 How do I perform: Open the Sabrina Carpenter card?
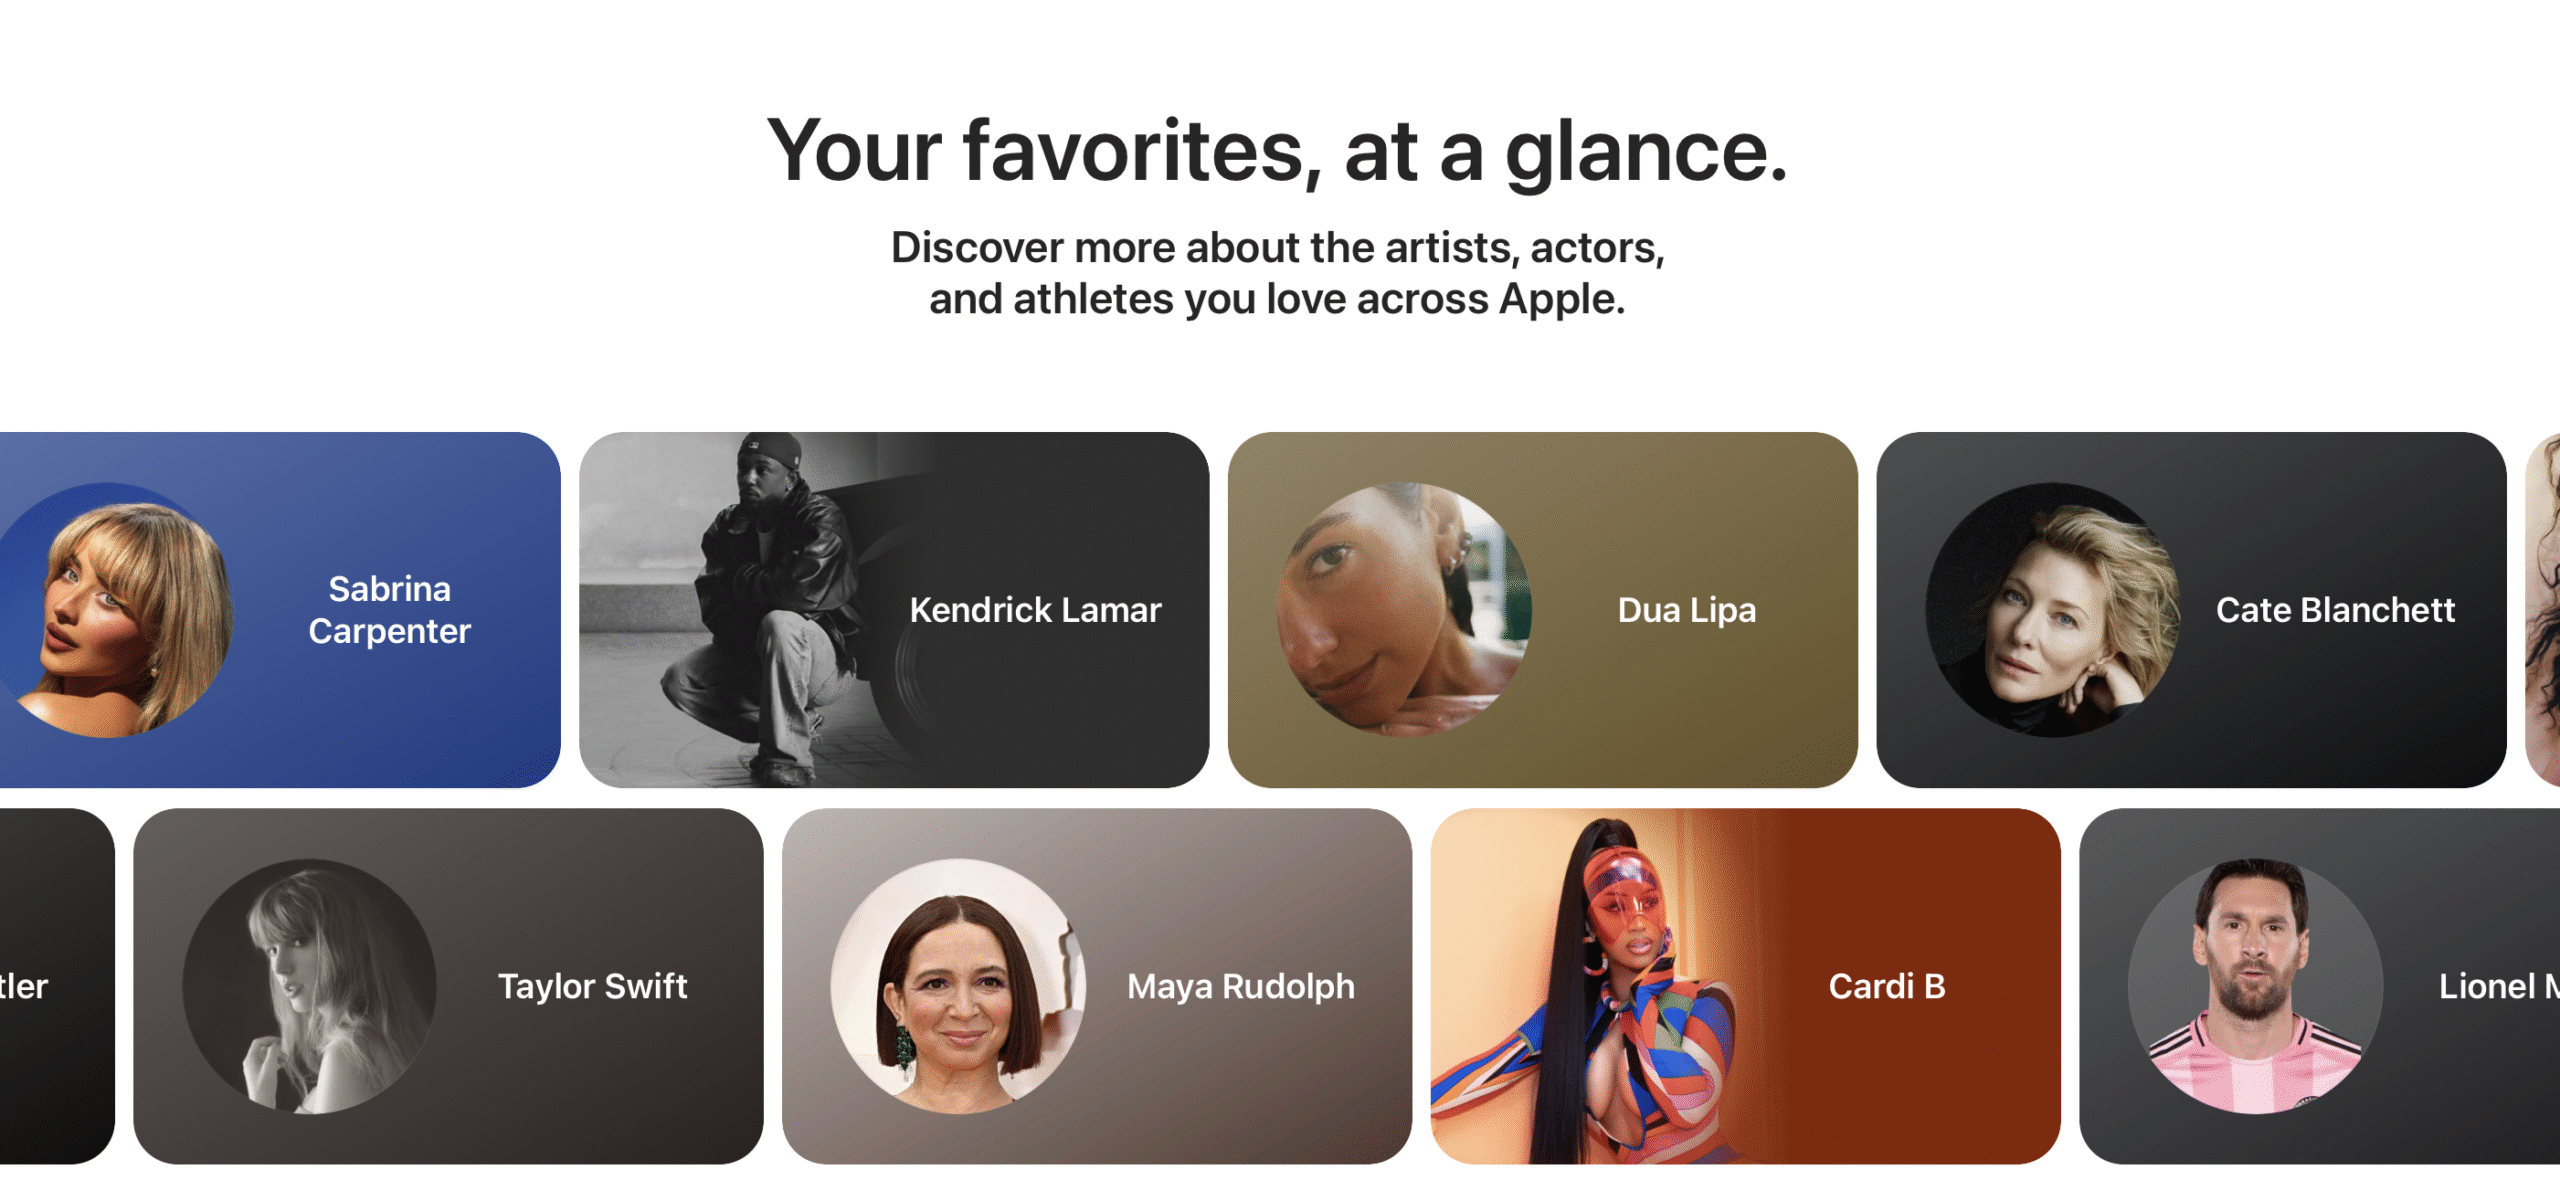pos(279,609)
